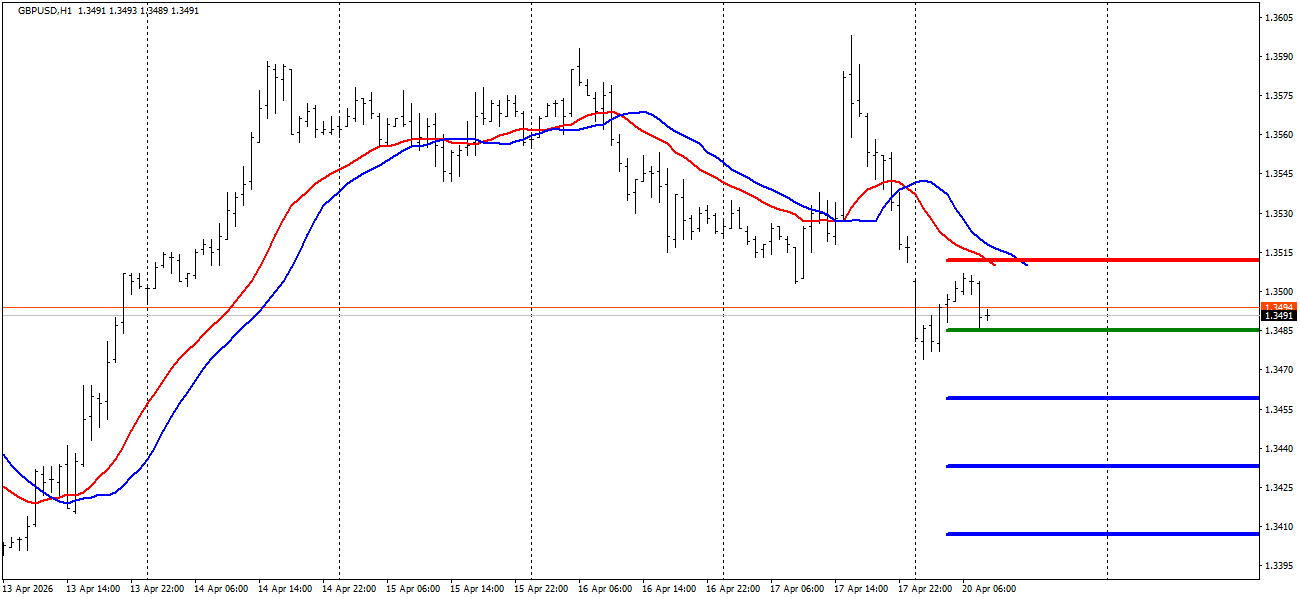Click the 14 Apr 14:00 time label
The height and width of the screenshot is (600, 1300).
pos(285,589)
